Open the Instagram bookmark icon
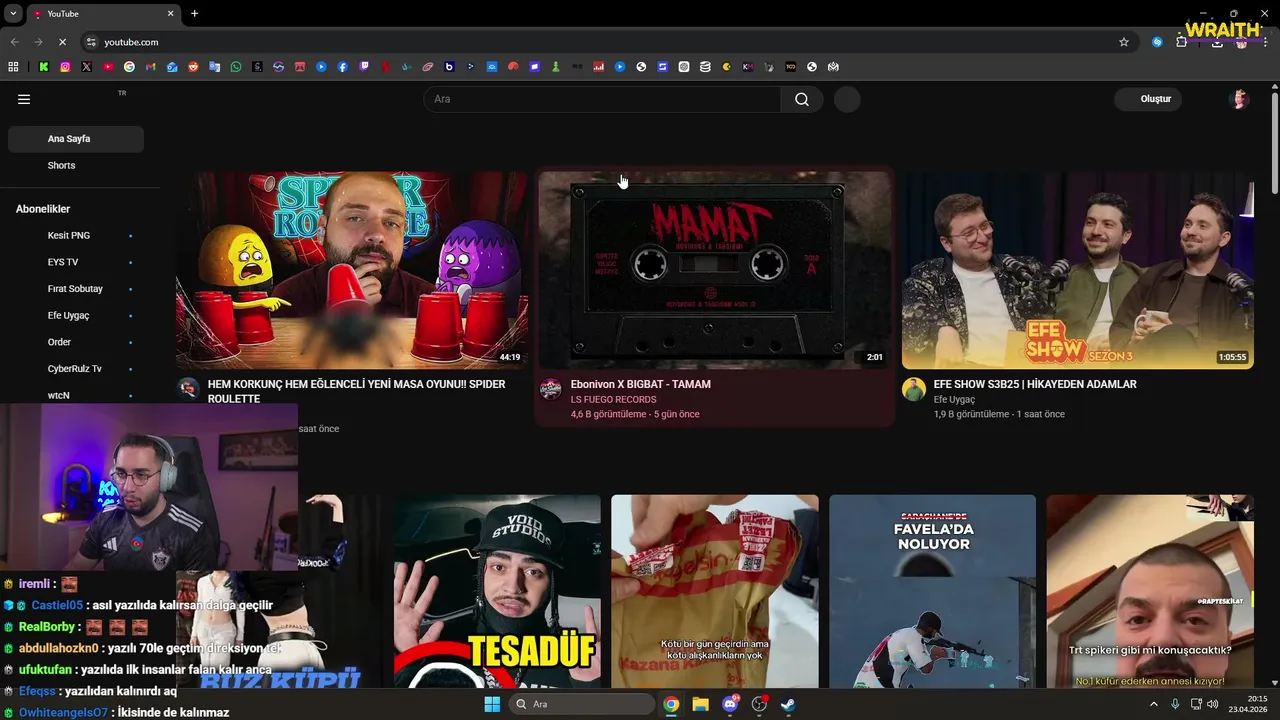Viewport: 1280px width, 720px height. point(65,67)
